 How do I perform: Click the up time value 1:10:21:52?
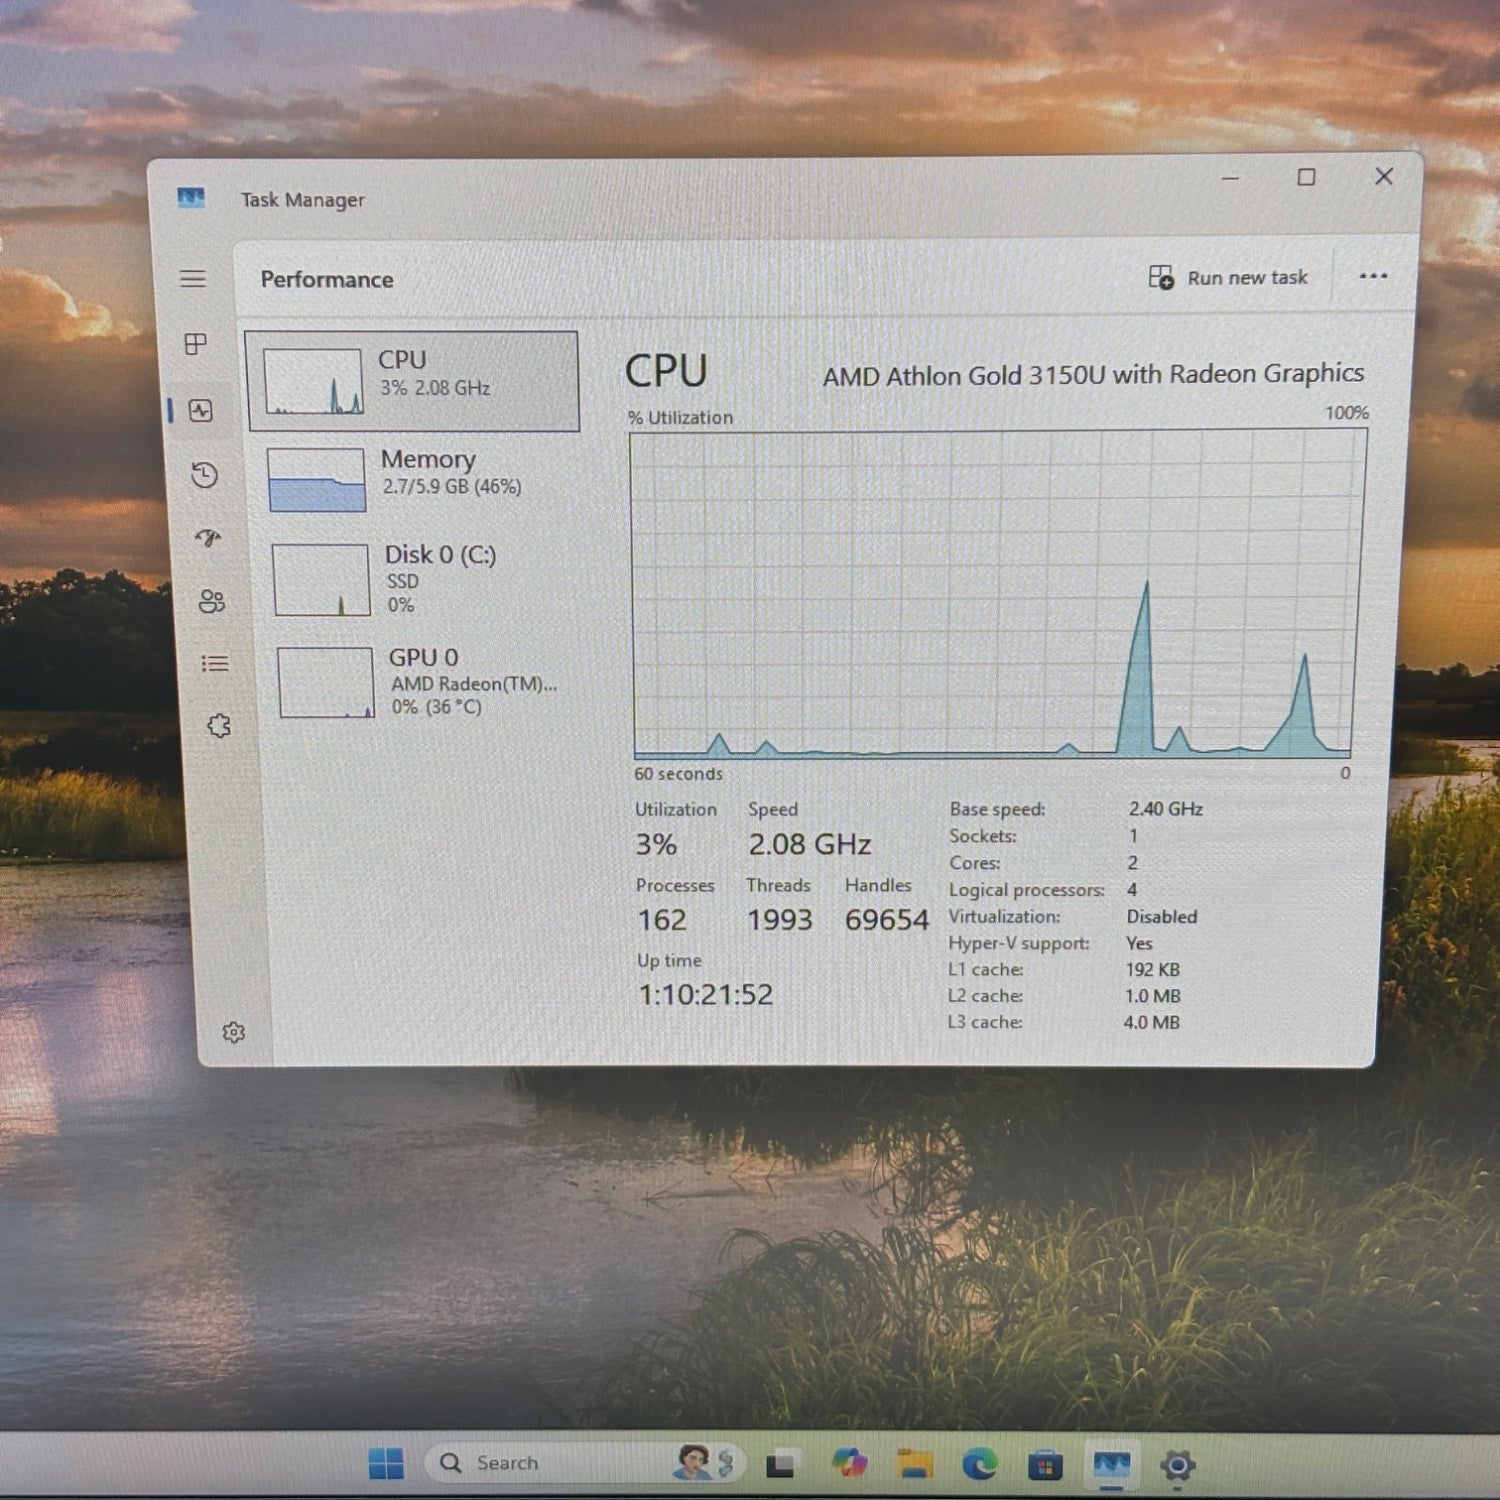coord(706,995)
